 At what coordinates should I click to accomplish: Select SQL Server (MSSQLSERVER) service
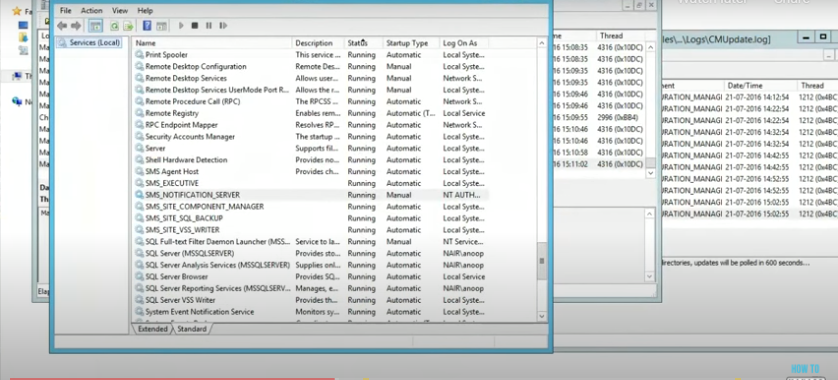(x=190, y=253)
